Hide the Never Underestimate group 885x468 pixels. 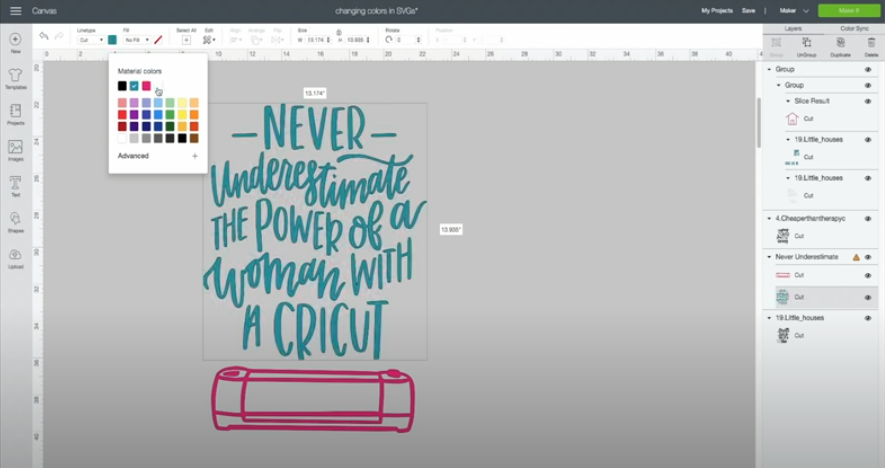[x=868, y=257]
